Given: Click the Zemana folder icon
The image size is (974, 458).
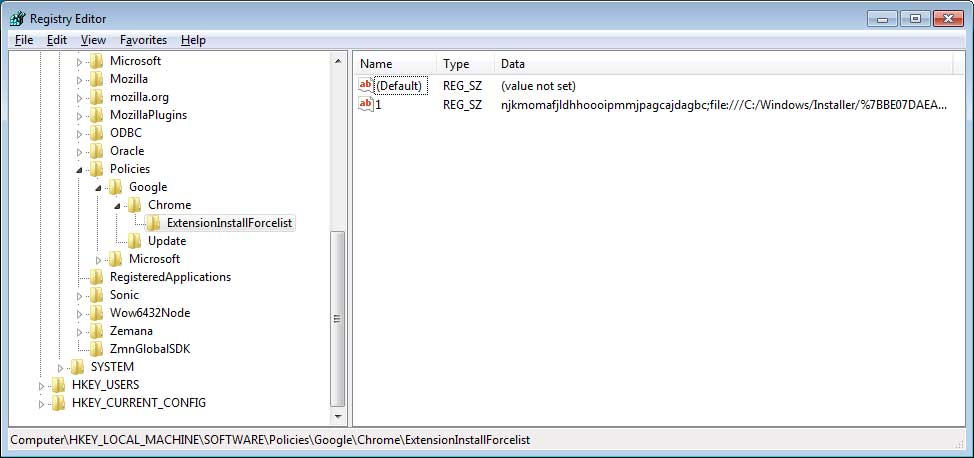Looking at the screenshot, I should [96, 331].
